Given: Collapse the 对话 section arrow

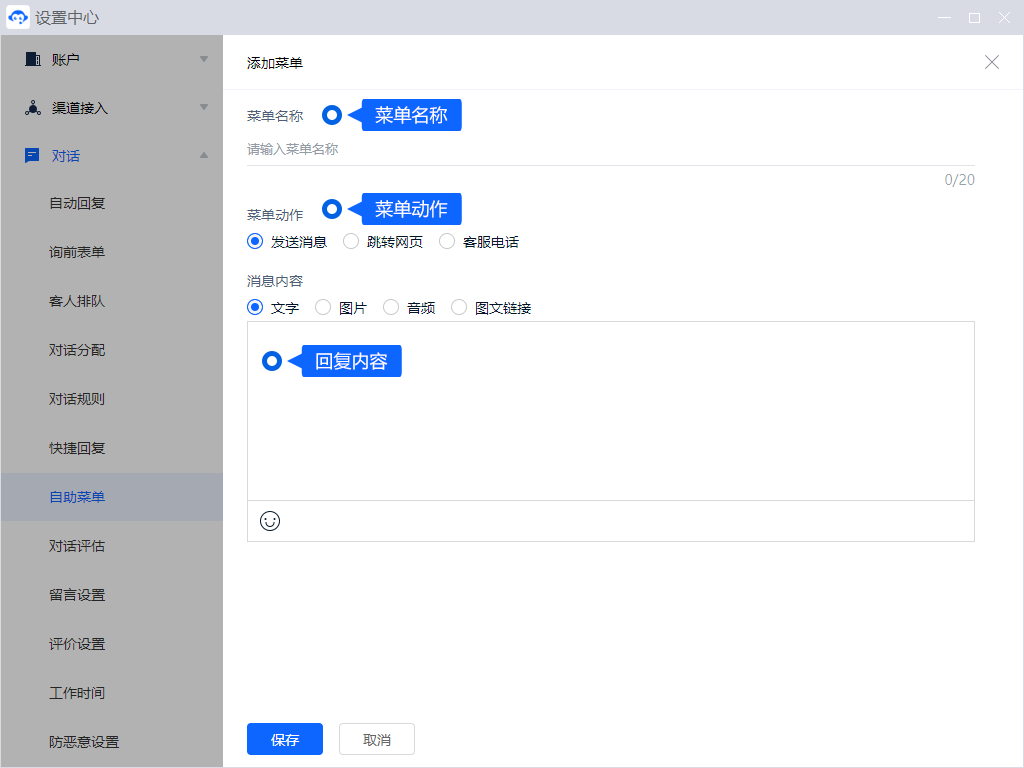Looking at the screenshot, I should [204, 155].
